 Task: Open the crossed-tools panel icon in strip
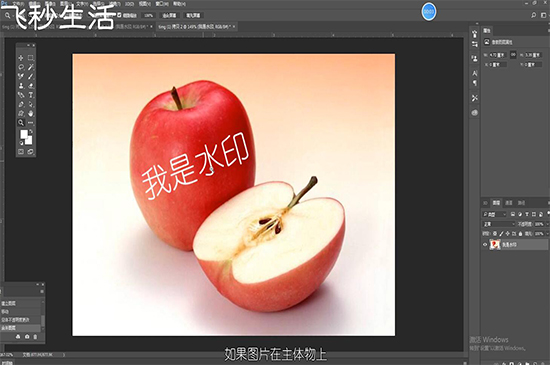(475, 98)
